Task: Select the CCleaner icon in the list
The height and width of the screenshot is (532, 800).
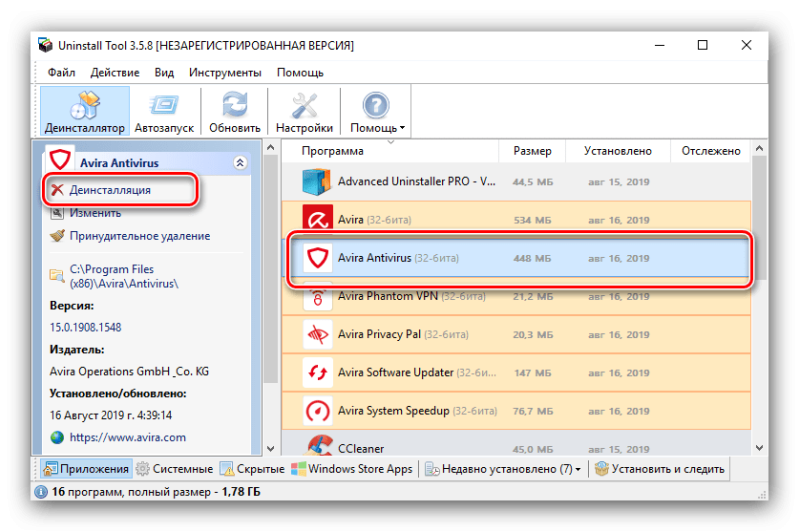Action: [320, 445]
